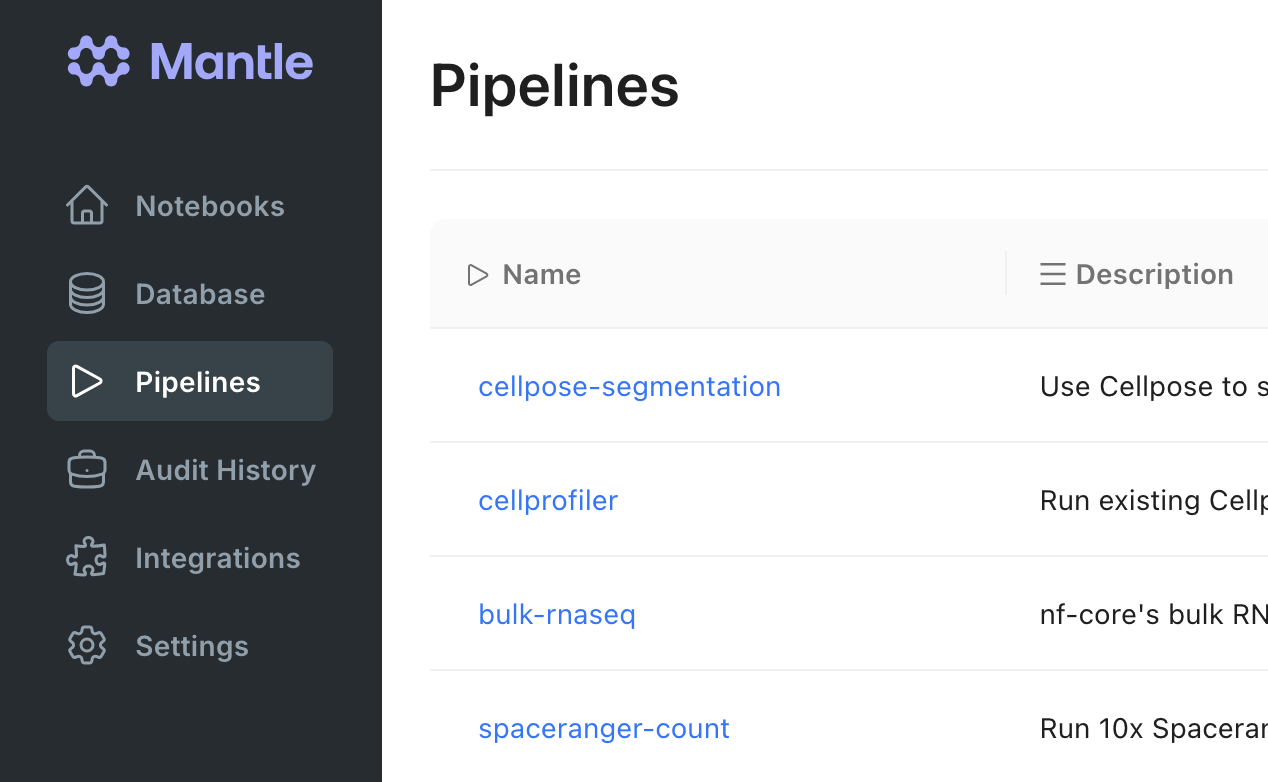
Task: Click the Notebooks house icon
Action: click(x=87, y=205)
